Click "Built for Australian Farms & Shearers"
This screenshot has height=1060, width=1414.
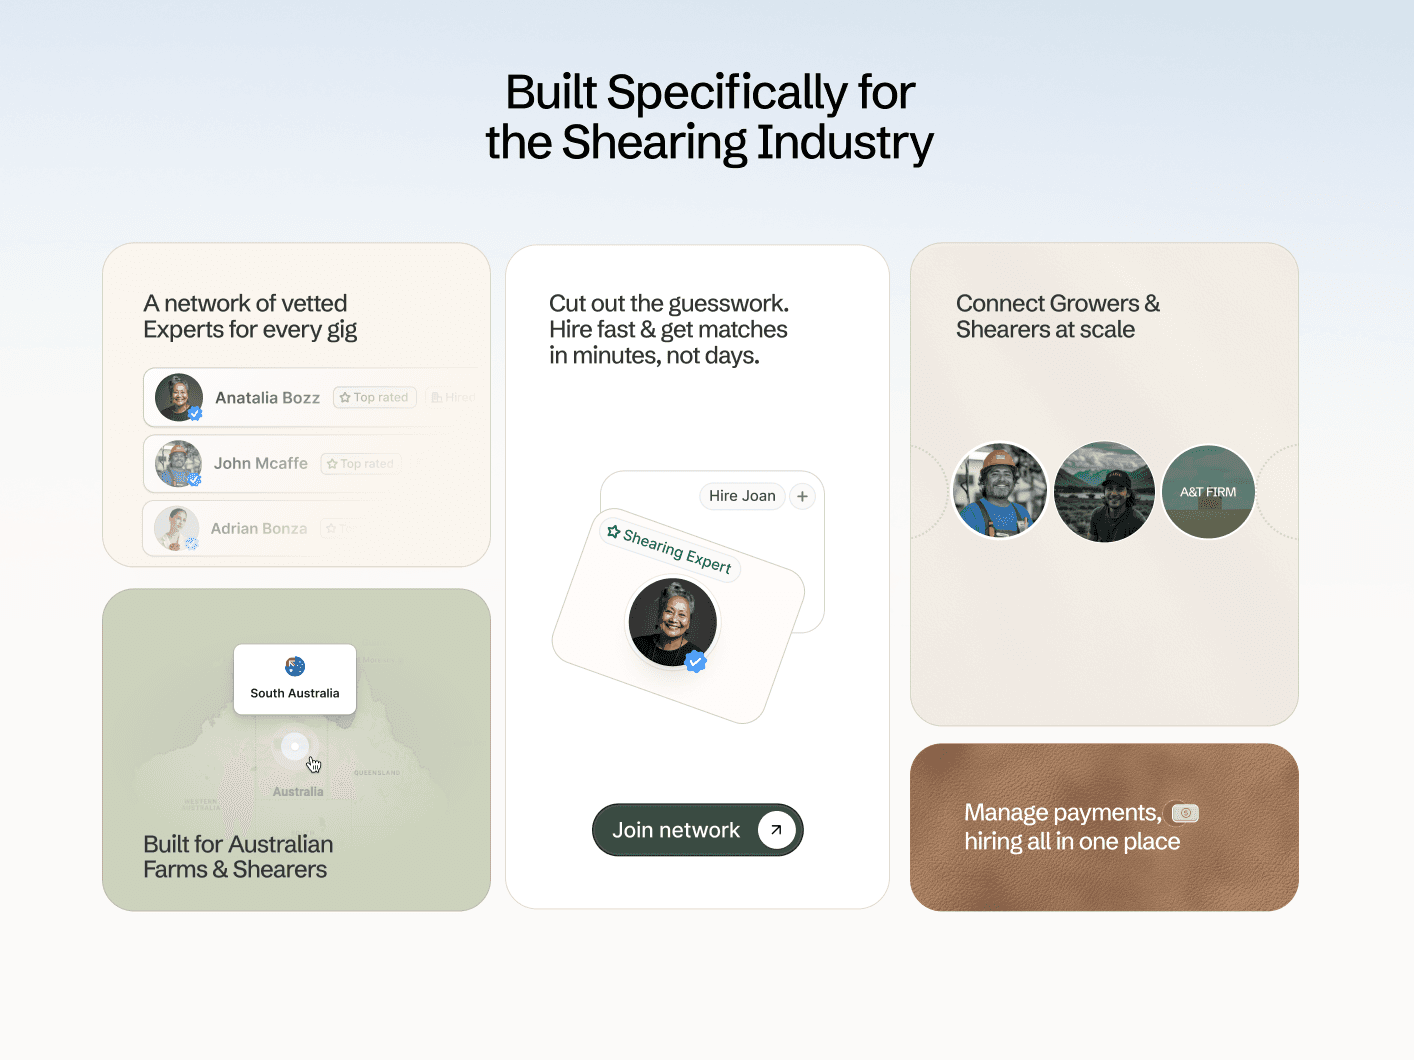point(238,857)
